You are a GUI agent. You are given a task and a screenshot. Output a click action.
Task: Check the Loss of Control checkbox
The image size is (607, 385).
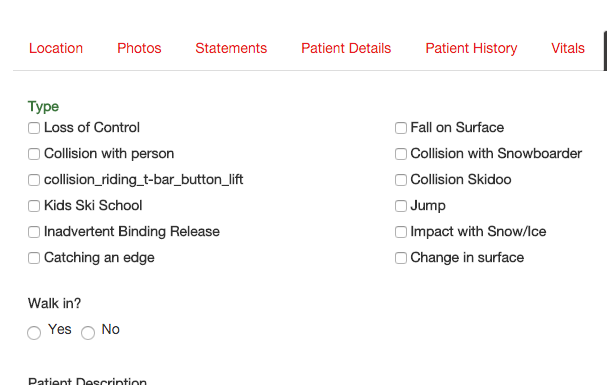34,128
